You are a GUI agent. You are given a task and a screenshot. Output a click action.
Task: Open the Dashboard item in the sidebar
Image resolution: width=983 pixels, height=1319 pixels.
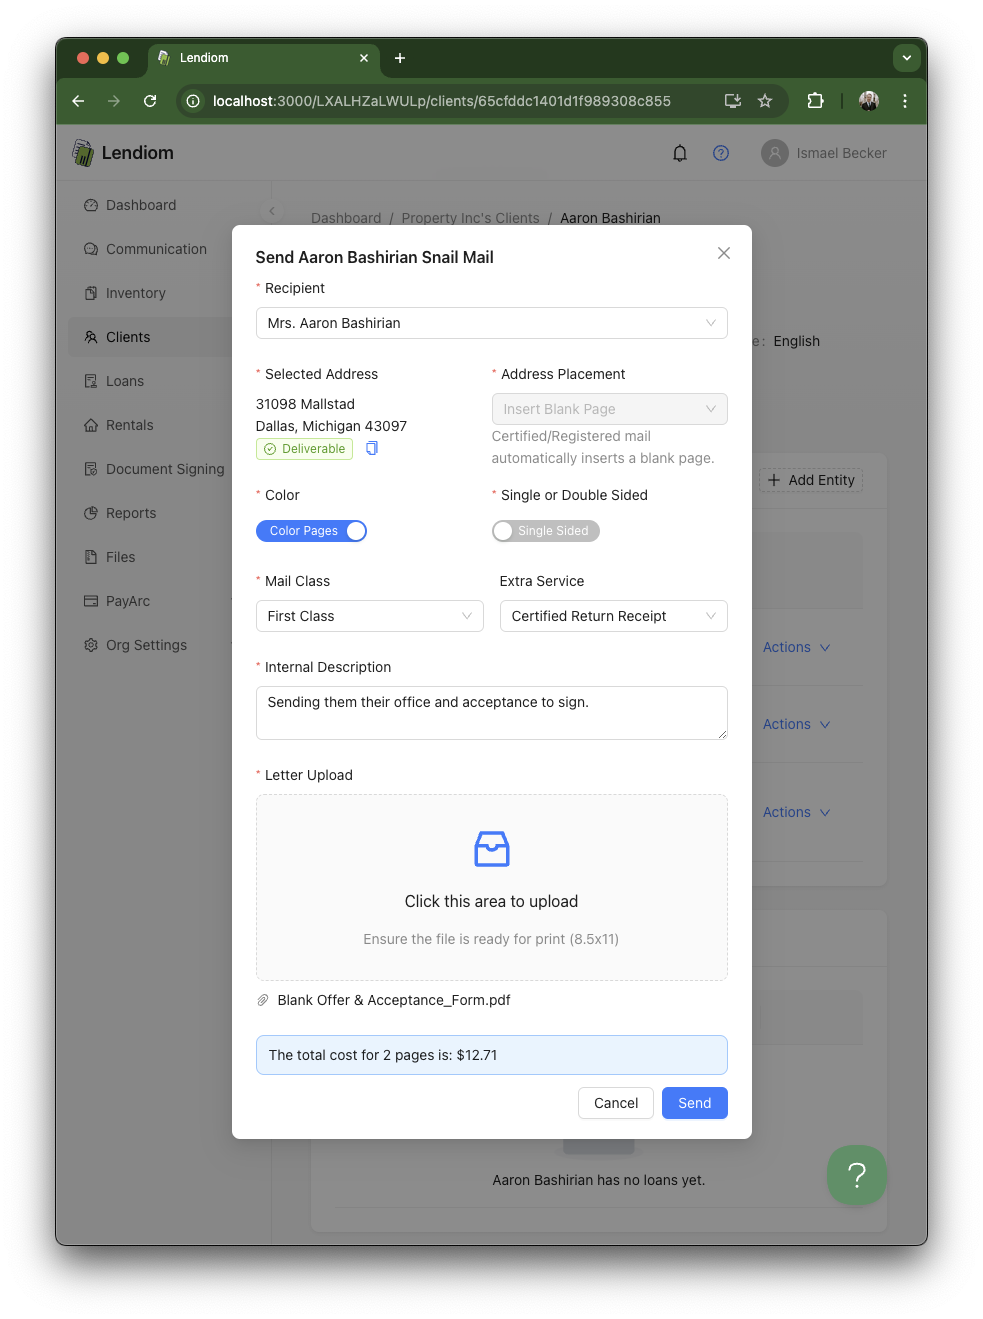[x=141, y=205]
